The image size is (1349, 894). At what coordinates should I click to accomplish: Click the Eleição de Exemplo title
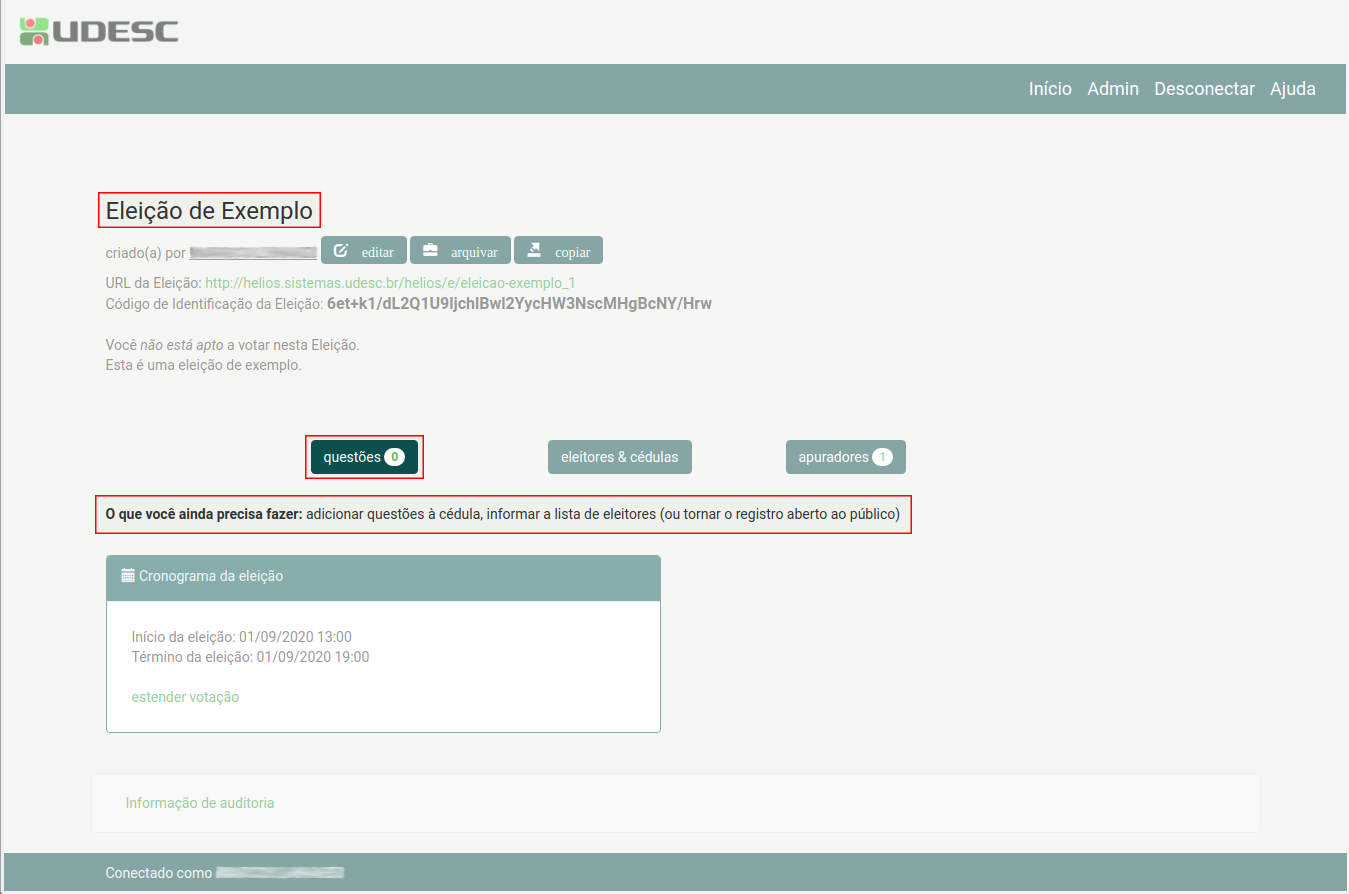[209, 211]
